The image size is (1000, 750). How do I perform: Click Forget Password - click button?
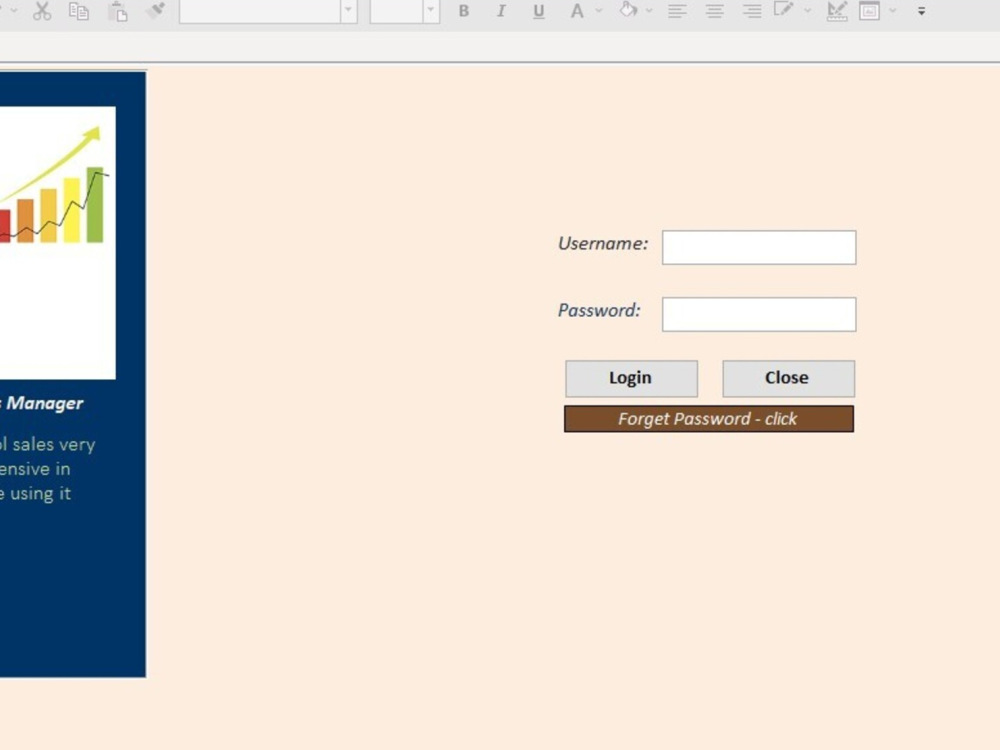coord(709,419)
